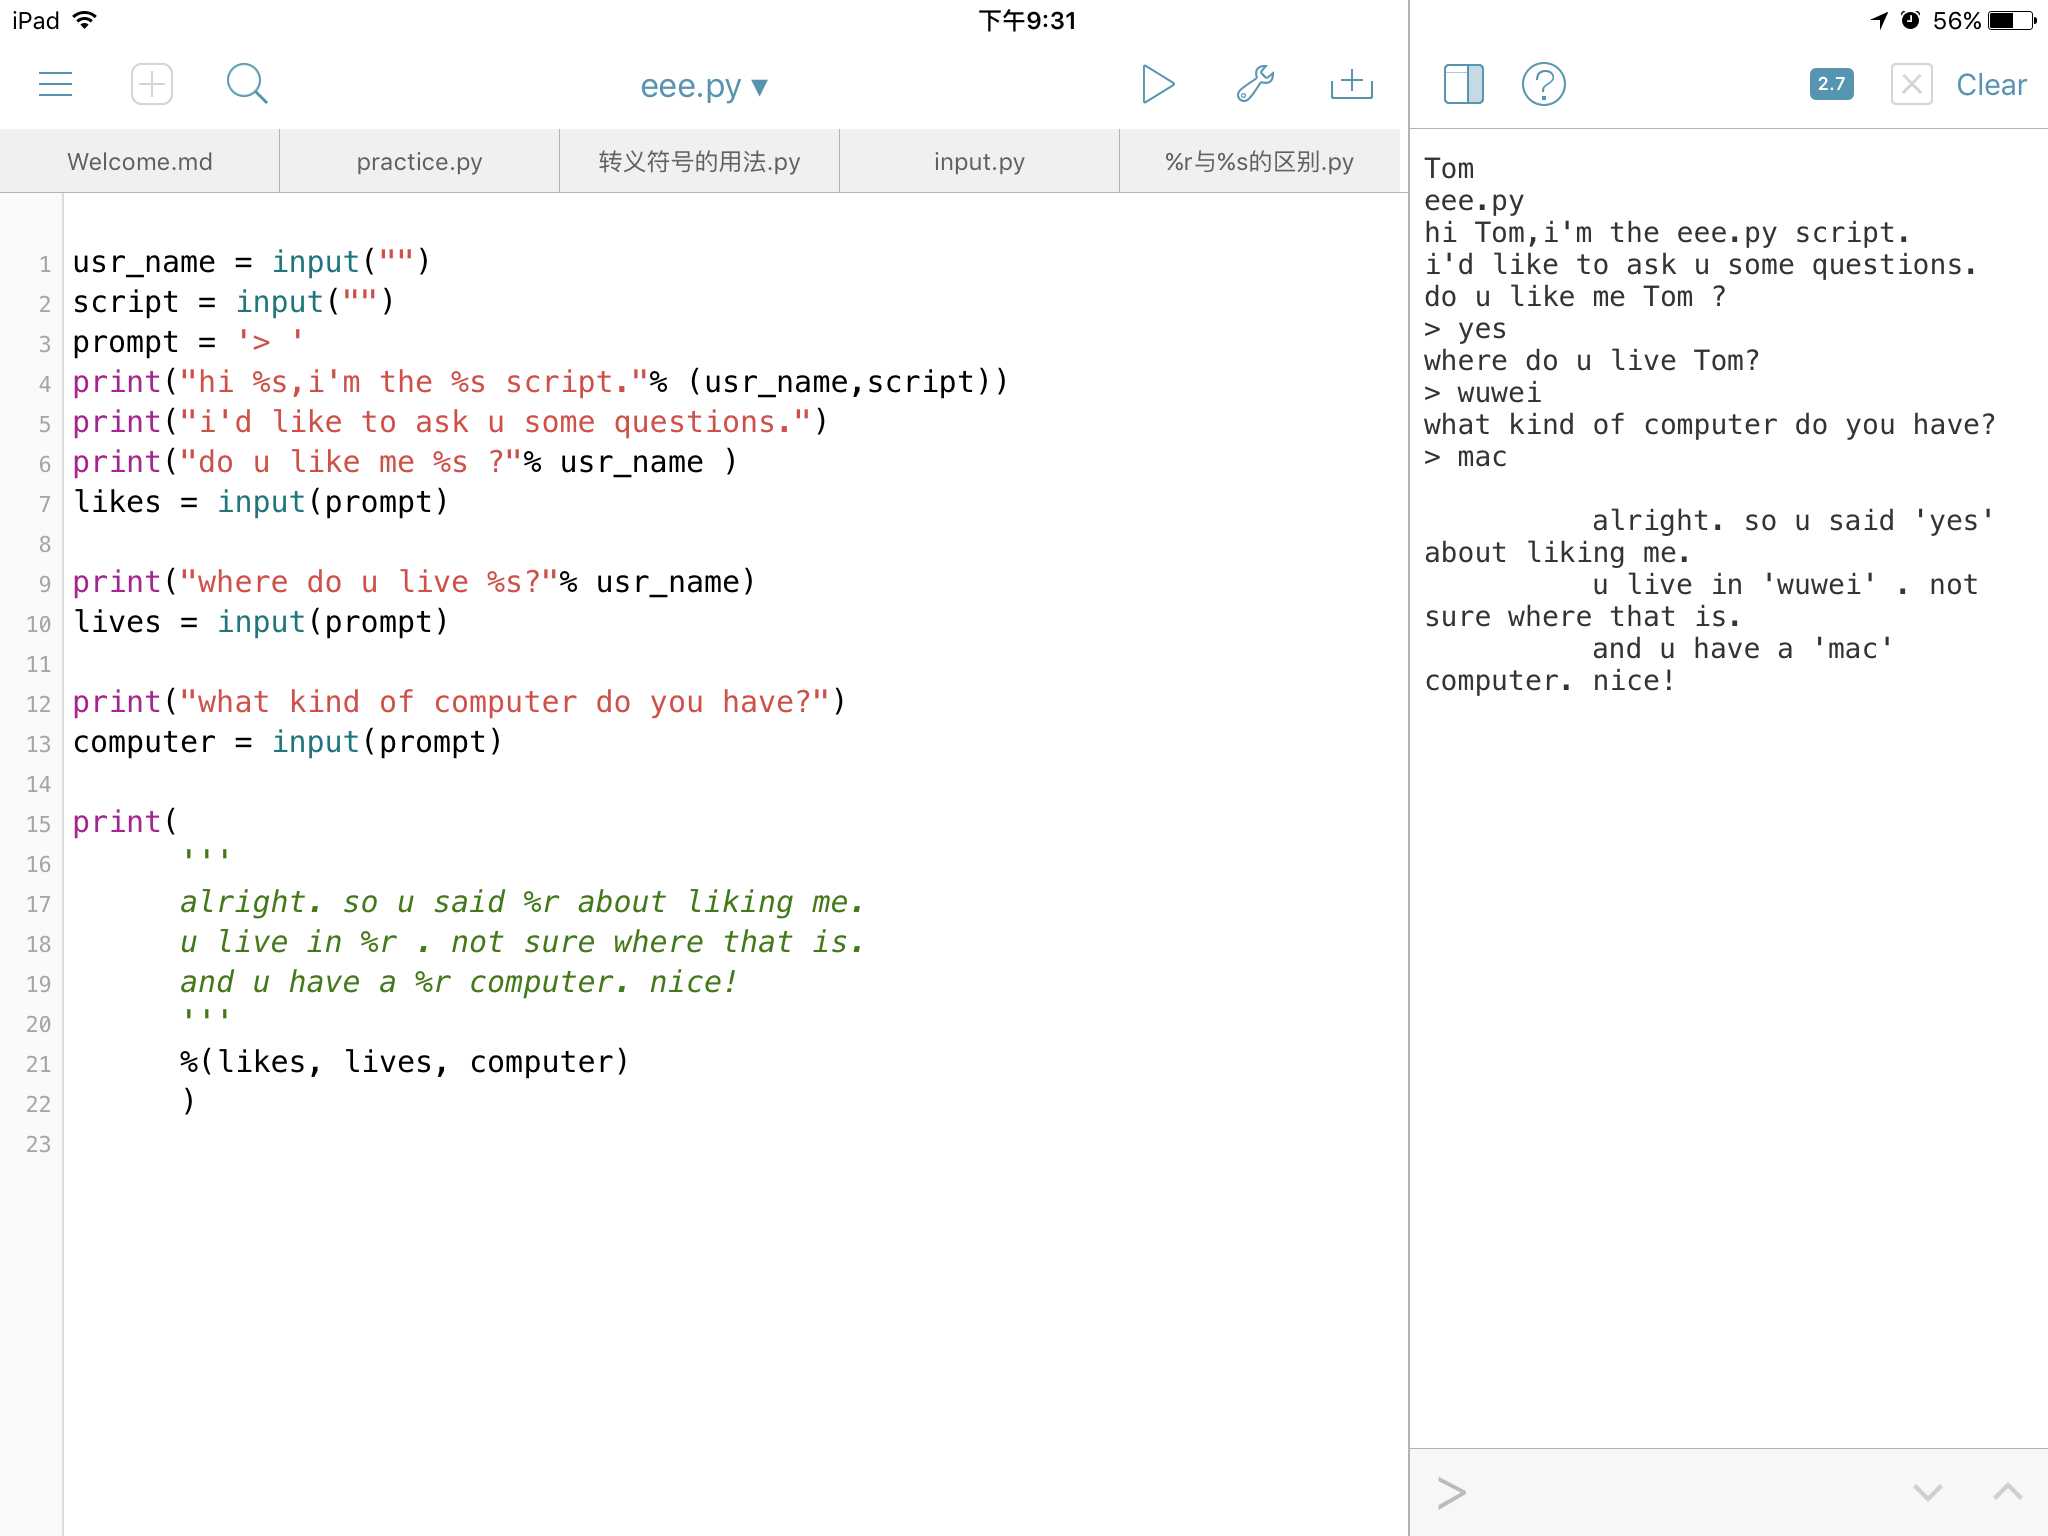Show previous console history with up chevron
The image size is (2048, 1536).
point(2007,1492)
